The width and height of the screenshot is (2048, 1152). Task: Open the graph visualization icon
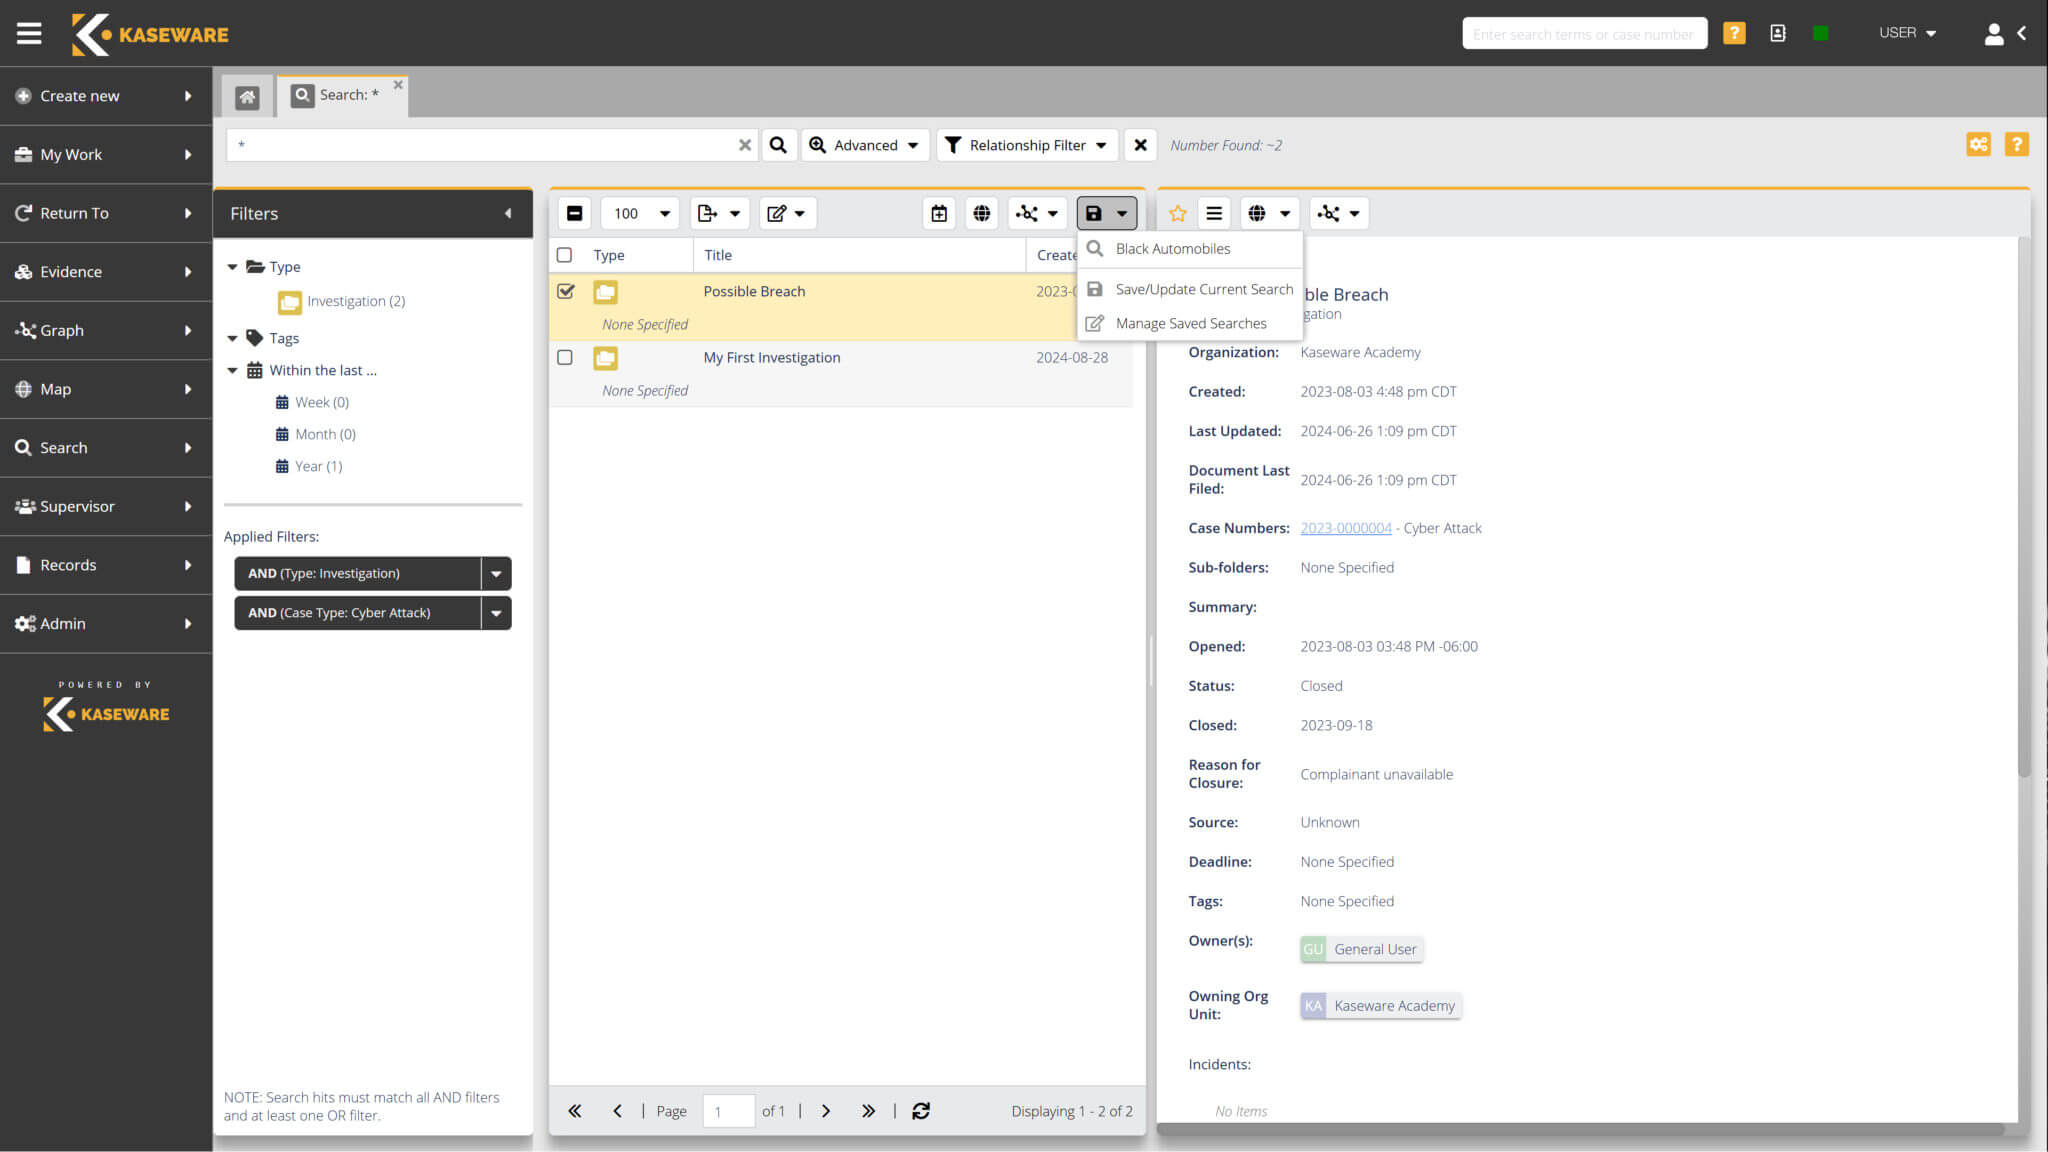pyautogui.click(x=1029, y=213)
